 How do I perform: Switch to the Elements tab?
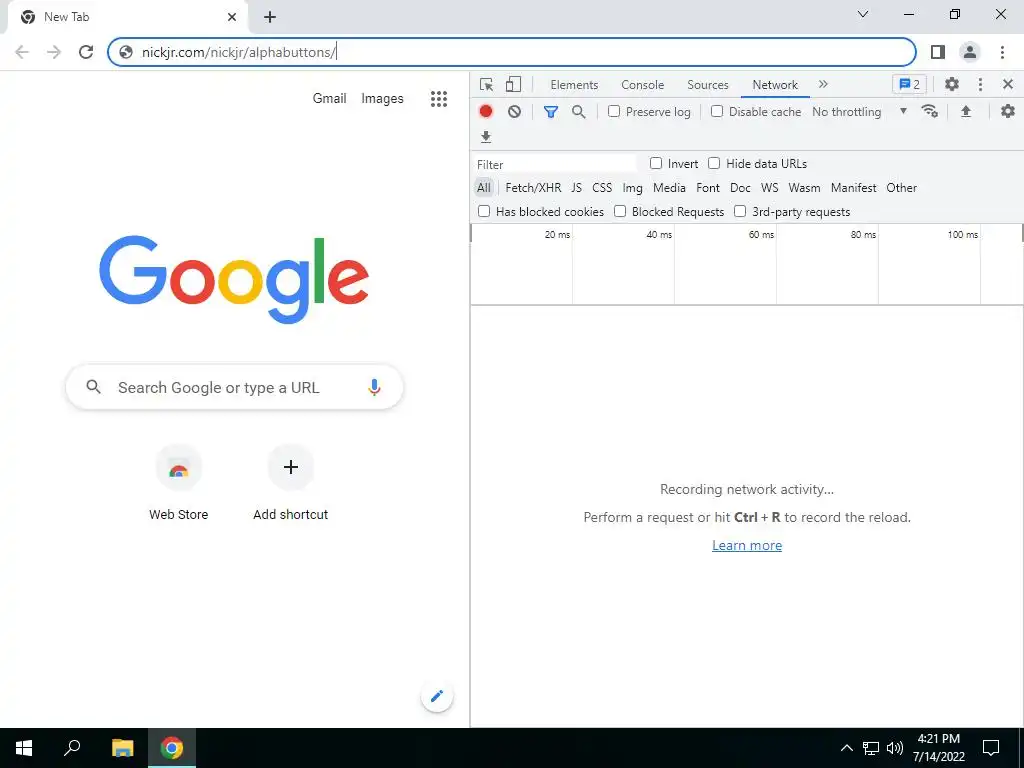pyautogui.click(x=574, y=85)
